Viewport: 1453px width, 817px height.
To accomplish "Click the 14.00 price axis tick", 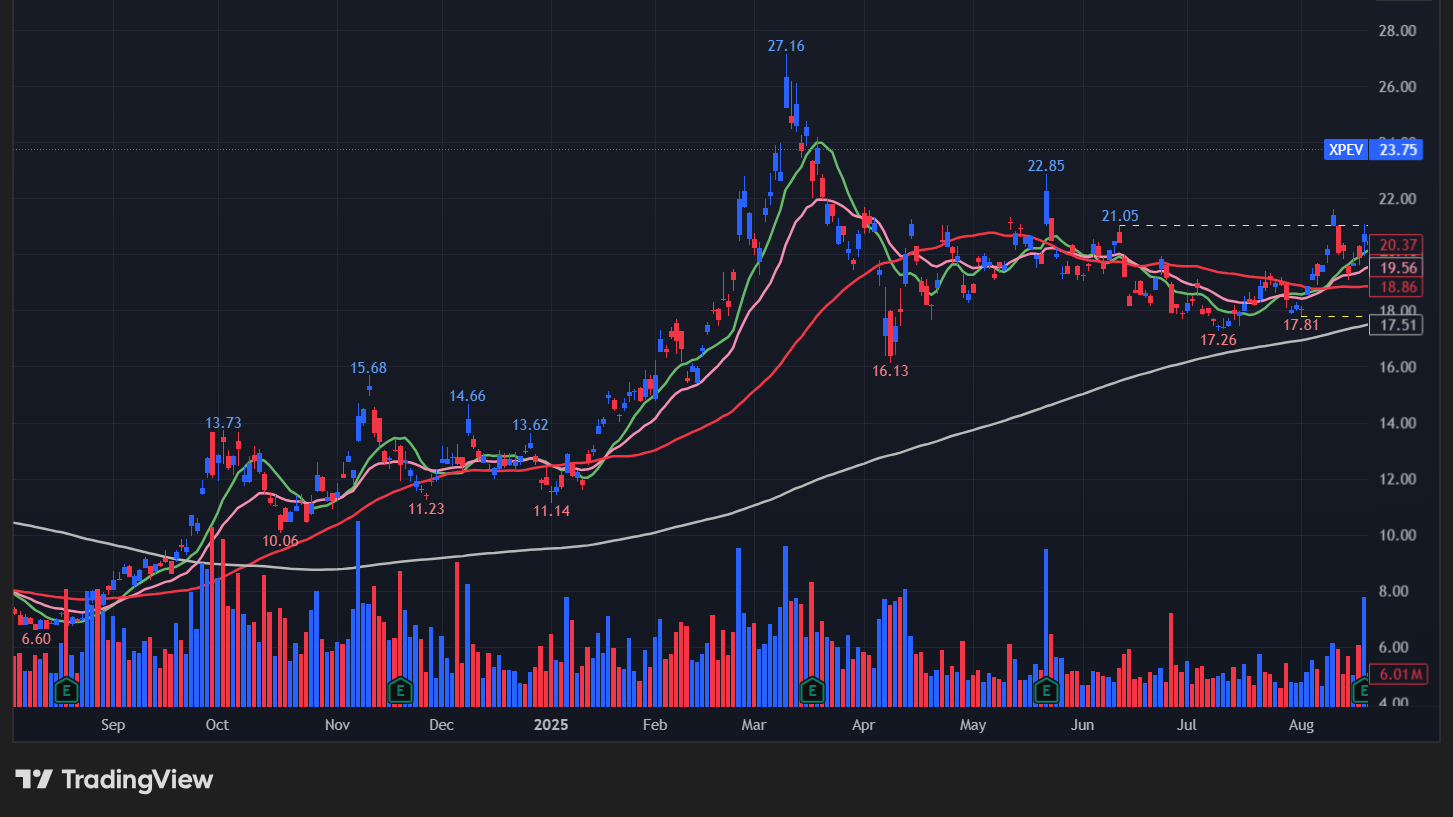I will click(1396, 423).
